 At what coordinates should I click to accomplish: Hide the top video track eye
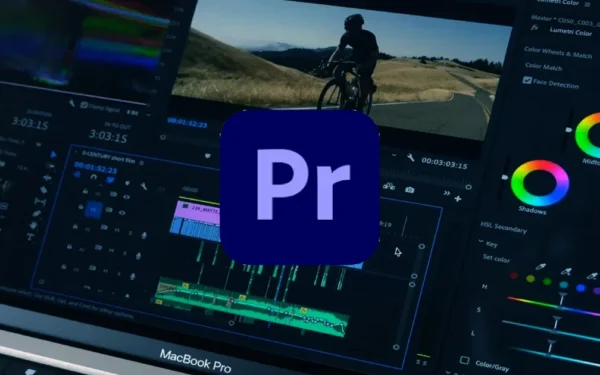pos(126,197)
